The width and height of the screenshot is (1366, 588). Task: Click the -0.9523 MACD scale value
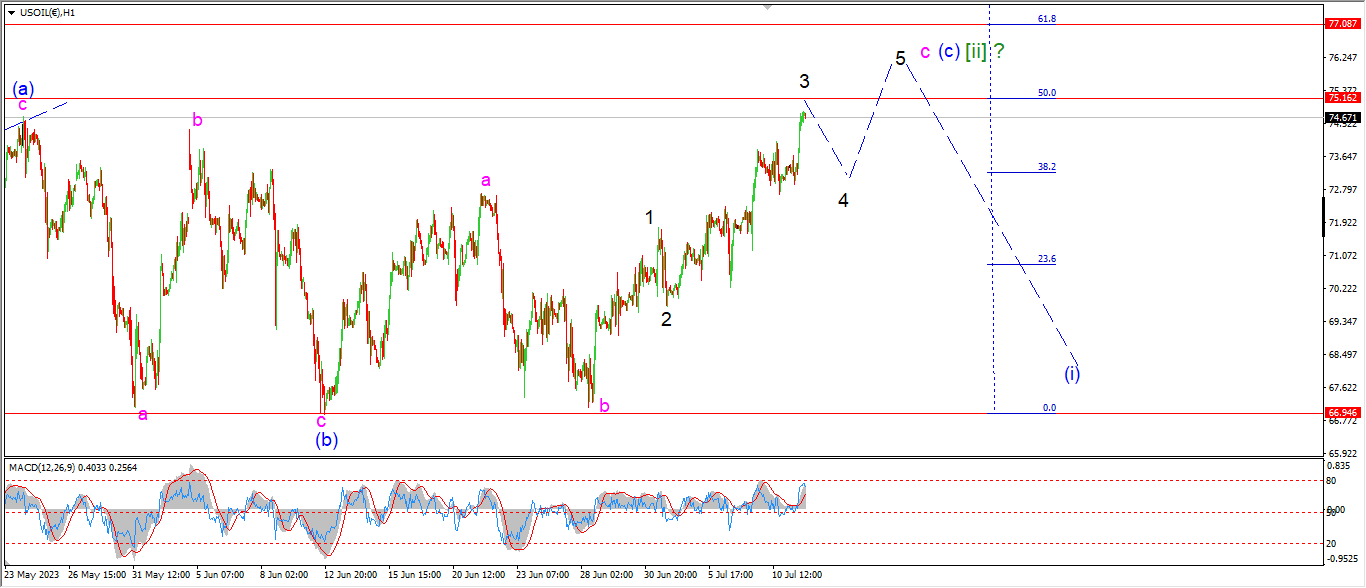(1343, 558)
